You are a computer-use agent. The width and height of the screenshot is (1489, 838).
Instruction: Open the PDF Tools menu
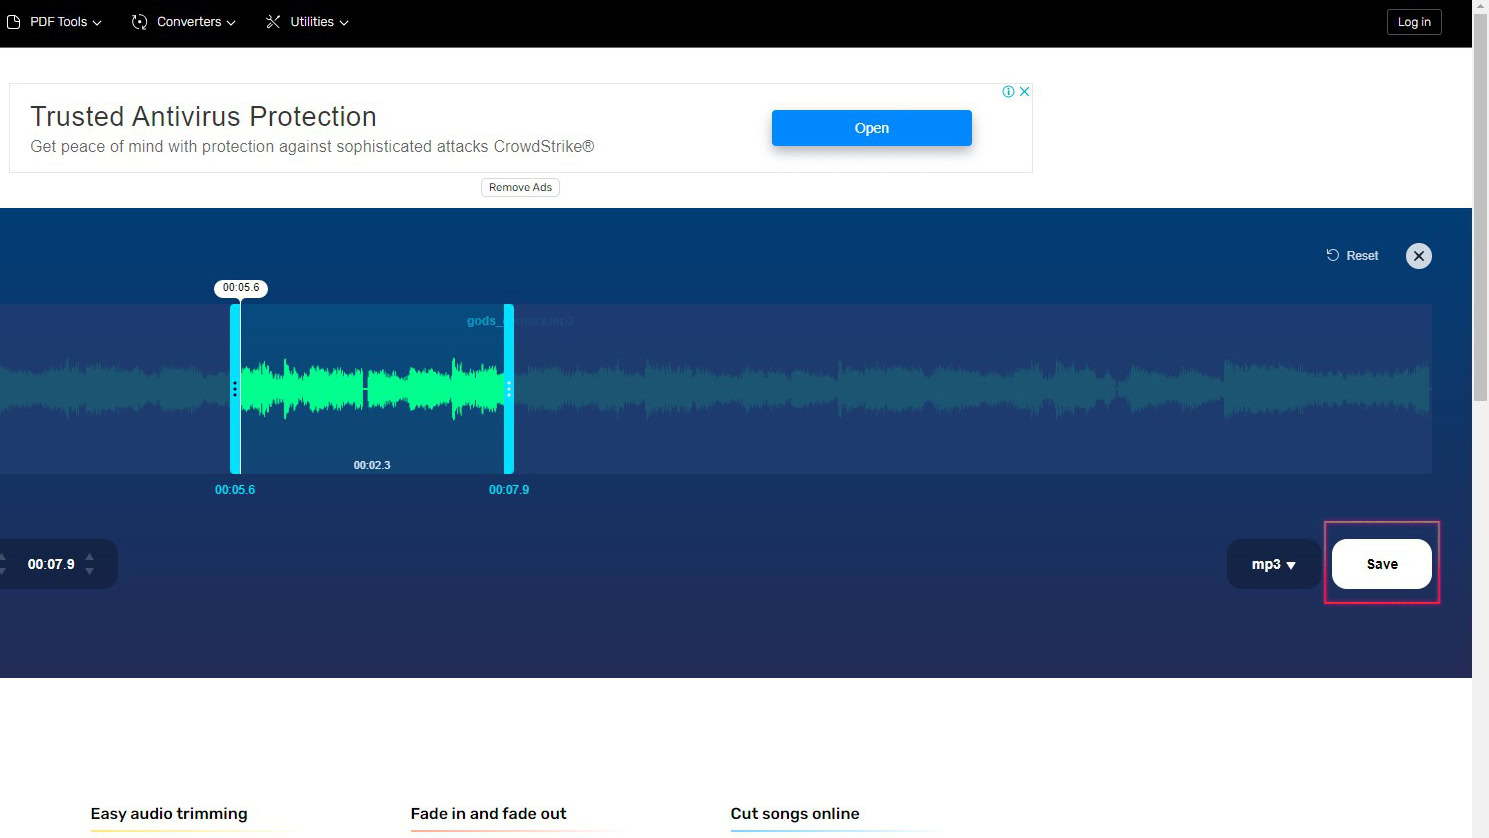tap(56, 22)
